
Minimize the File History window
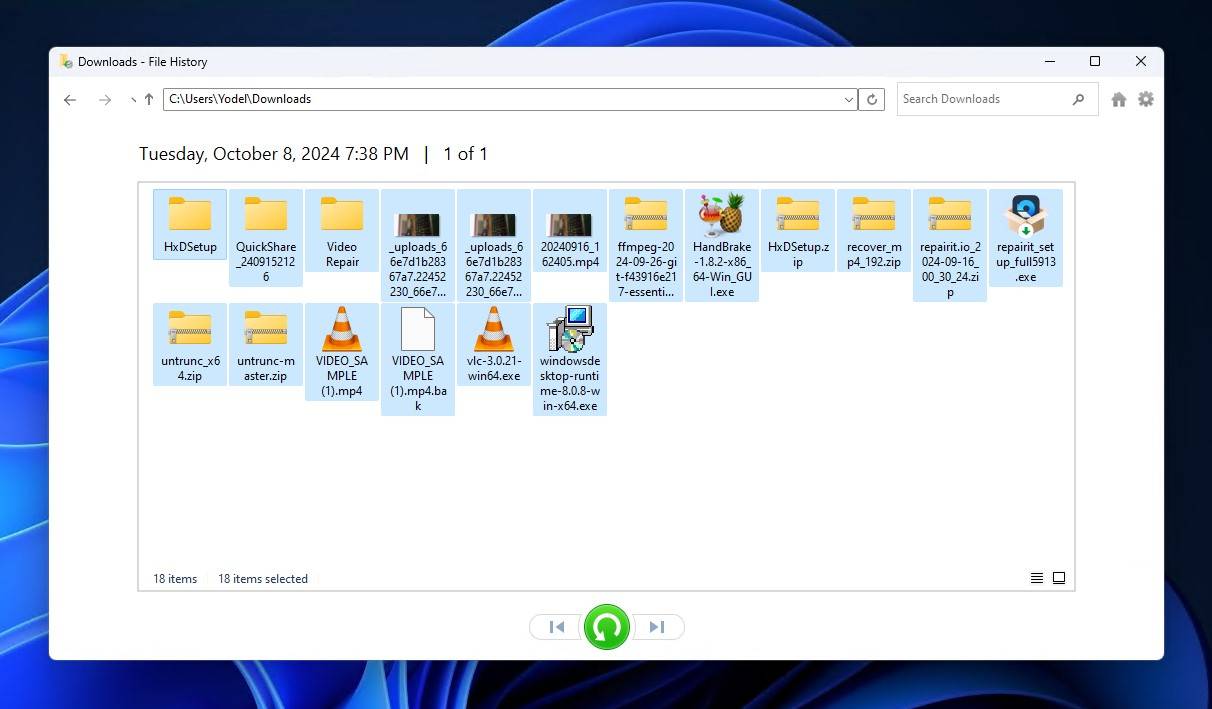coord(1050,61)
